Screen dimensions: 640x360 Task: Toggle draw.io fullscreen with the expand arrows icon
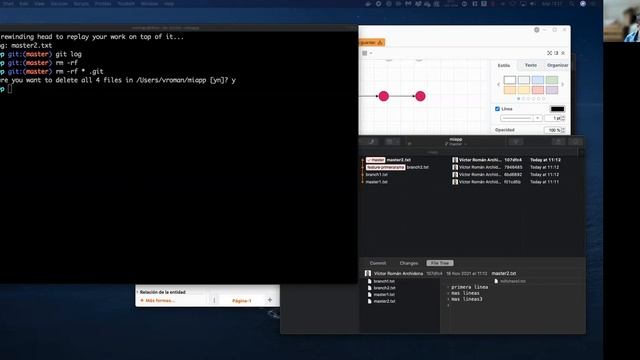[549, 53]
